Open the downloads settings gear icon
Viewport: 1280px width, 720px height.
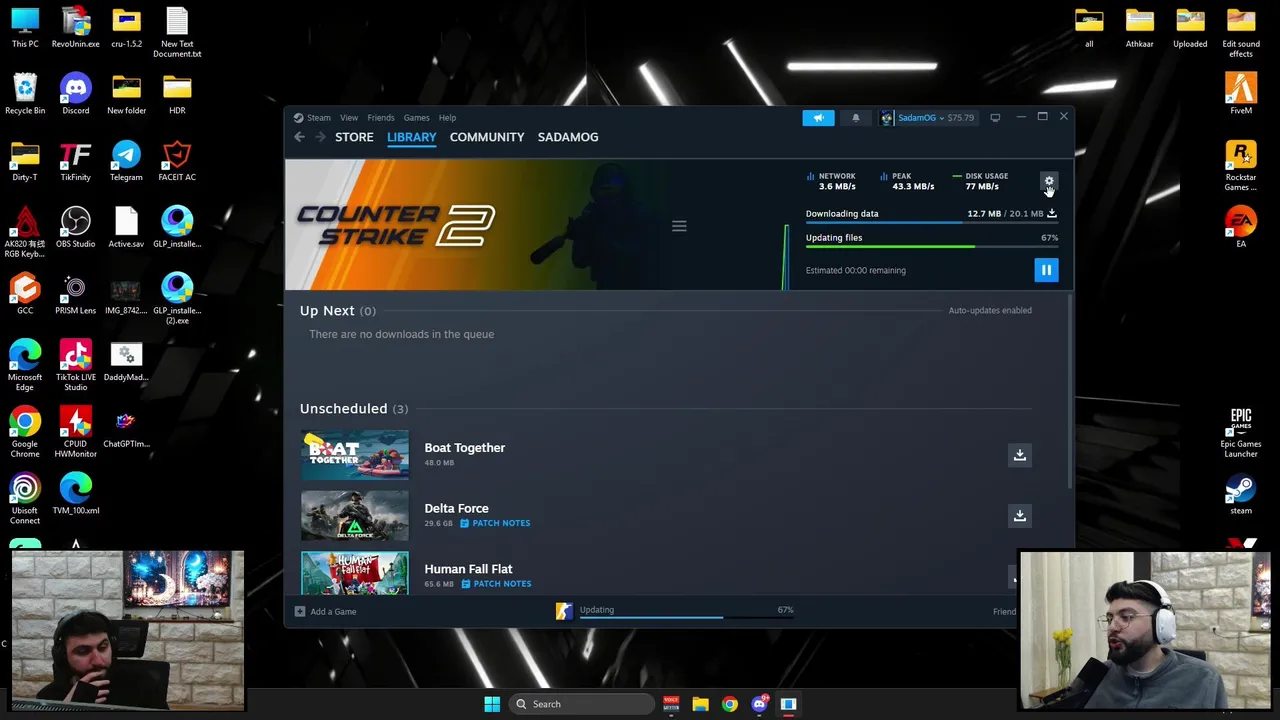(1049, 182)
